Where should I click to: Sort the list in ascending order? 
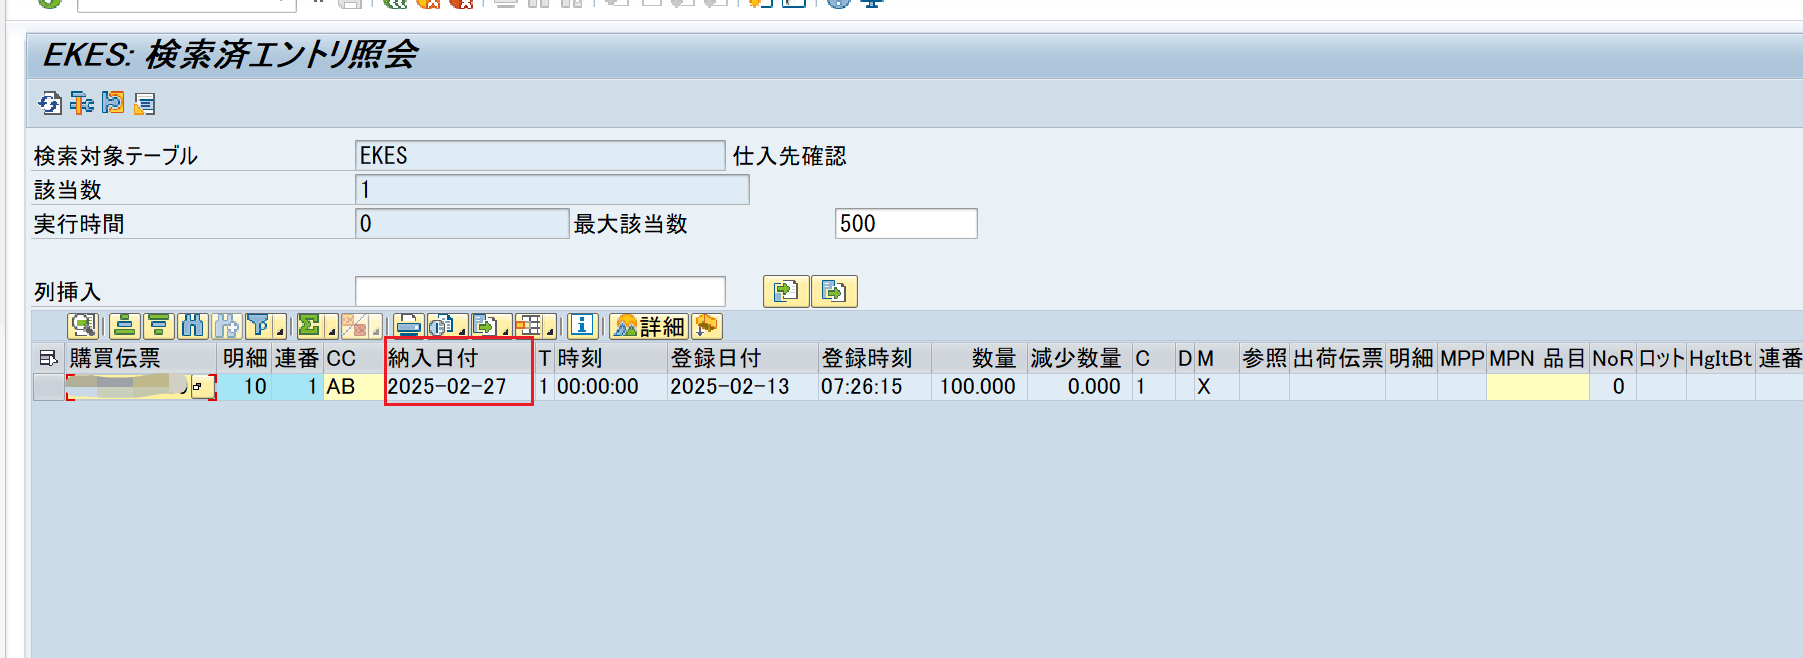click(124, 326)
